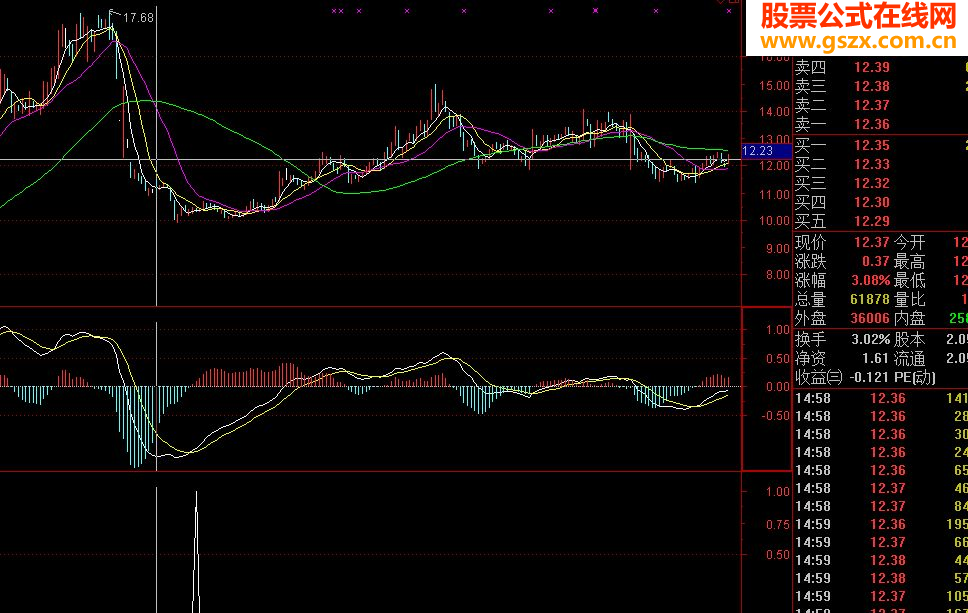Click the 股本 label
This screenshot has height=613, width=968.
909,340
